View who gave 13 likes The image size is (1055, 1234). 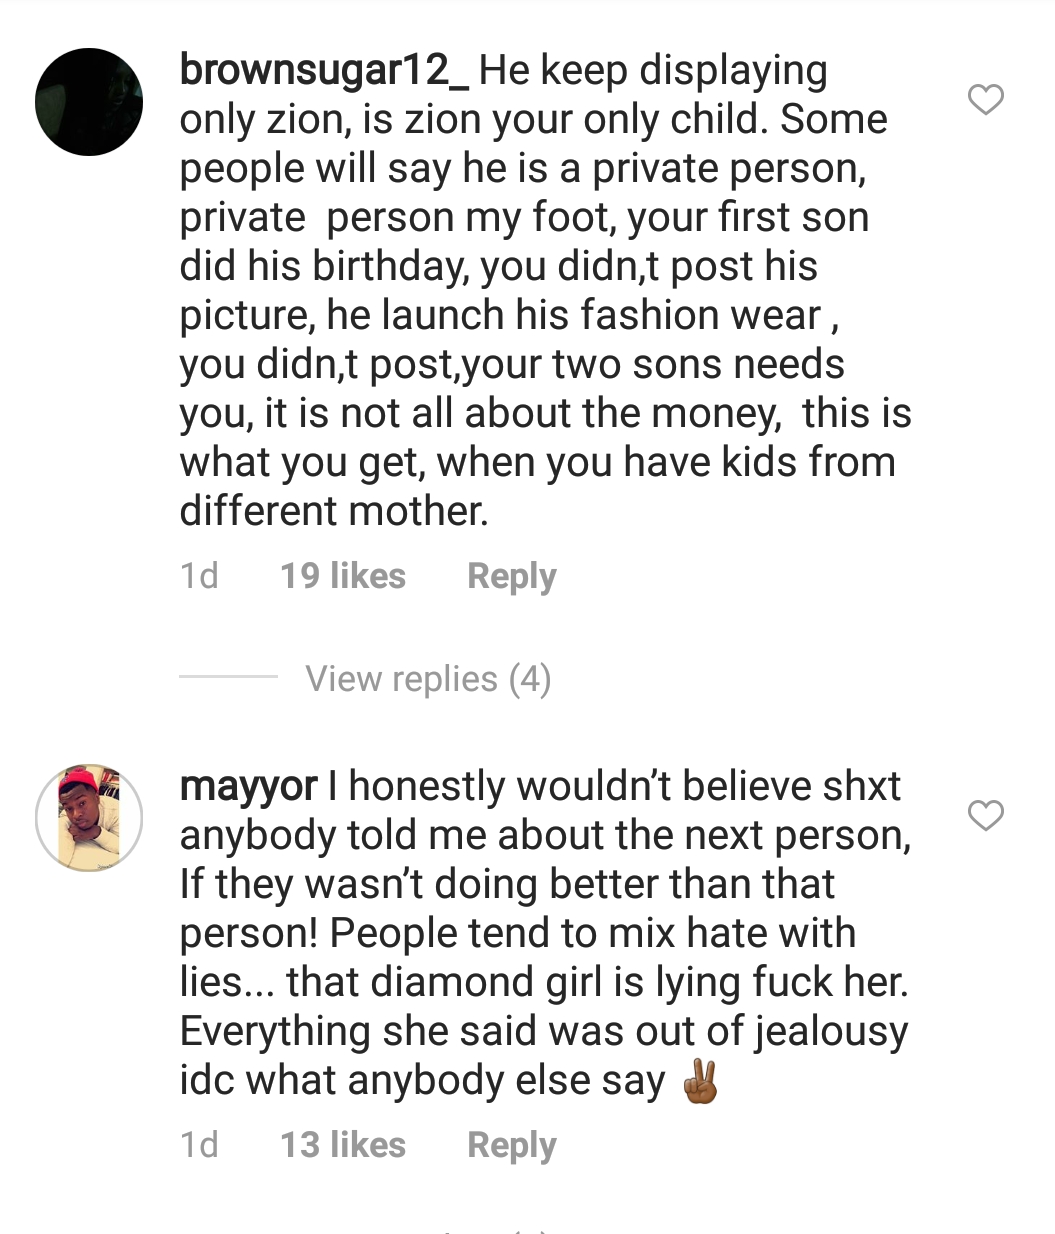343,1146
